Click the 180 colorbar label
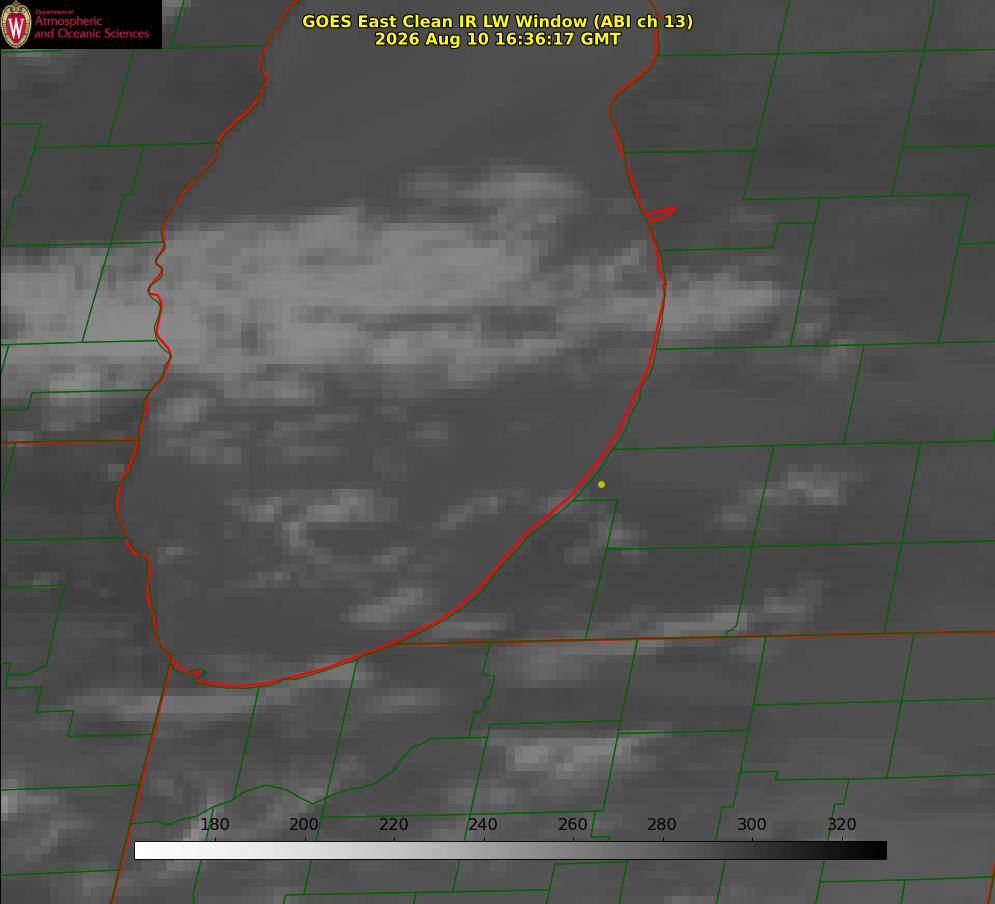 point(214,824)
